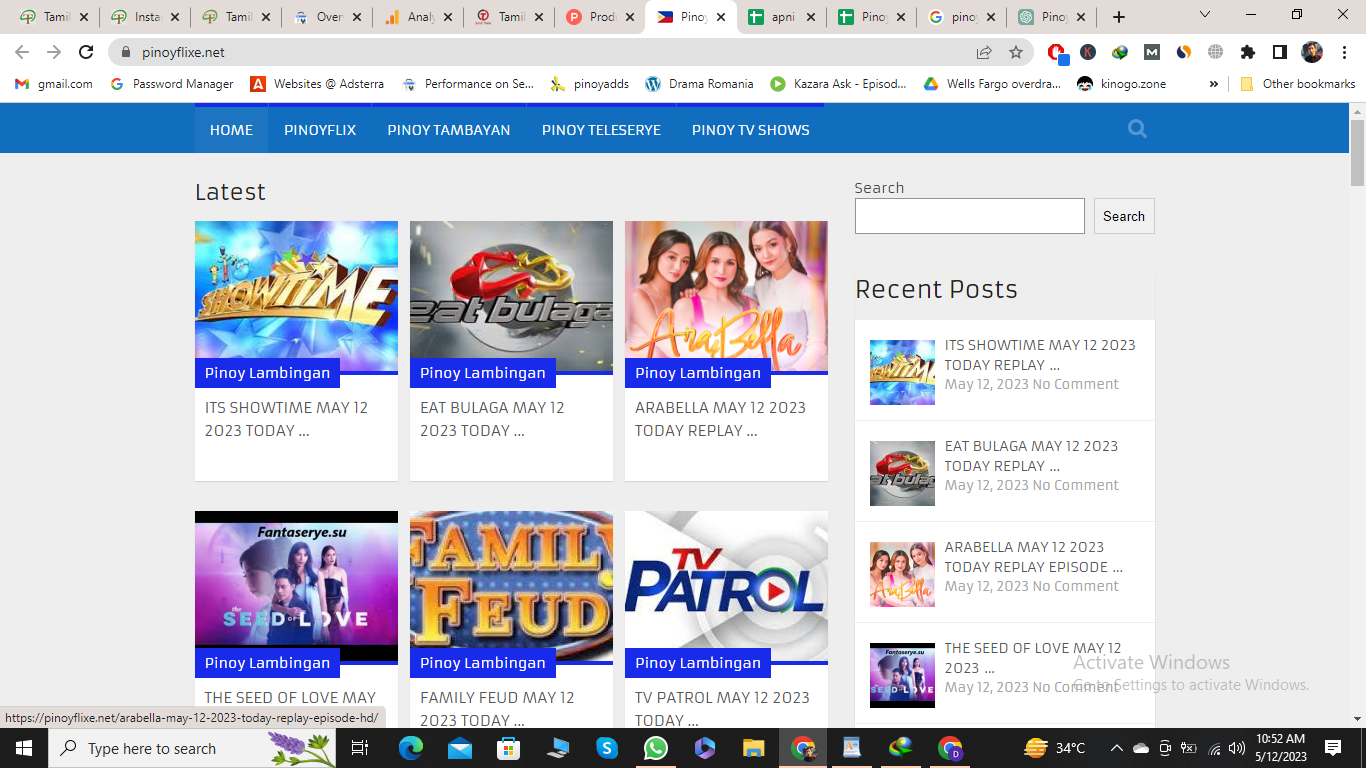Open the Websites @ Adsterra bookmark
The image size is (1366, 768).
click(x=317, y=84)
